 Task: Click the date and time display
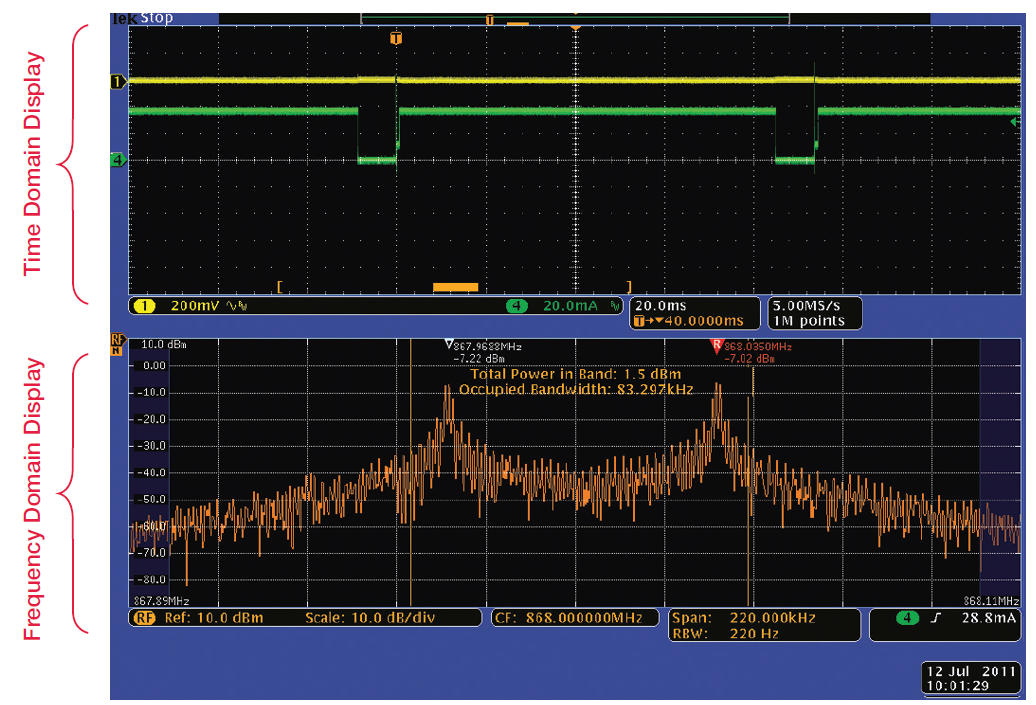click(969, 678)
